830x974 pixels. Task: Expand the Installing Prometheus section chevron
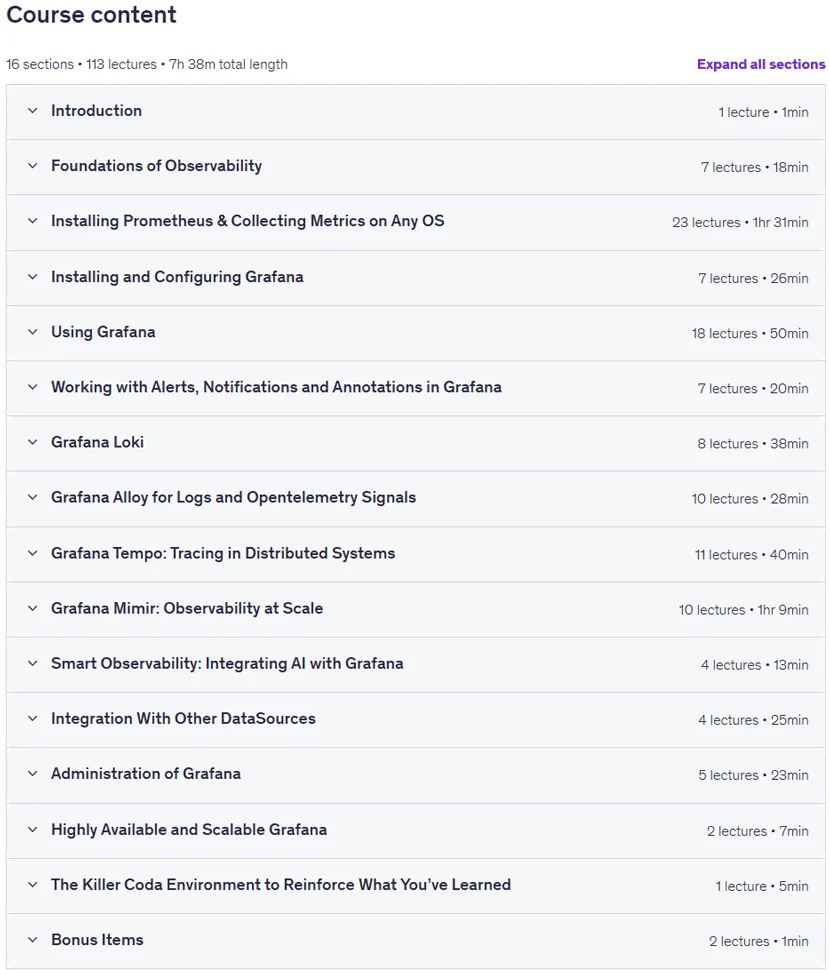pos(32,221)
